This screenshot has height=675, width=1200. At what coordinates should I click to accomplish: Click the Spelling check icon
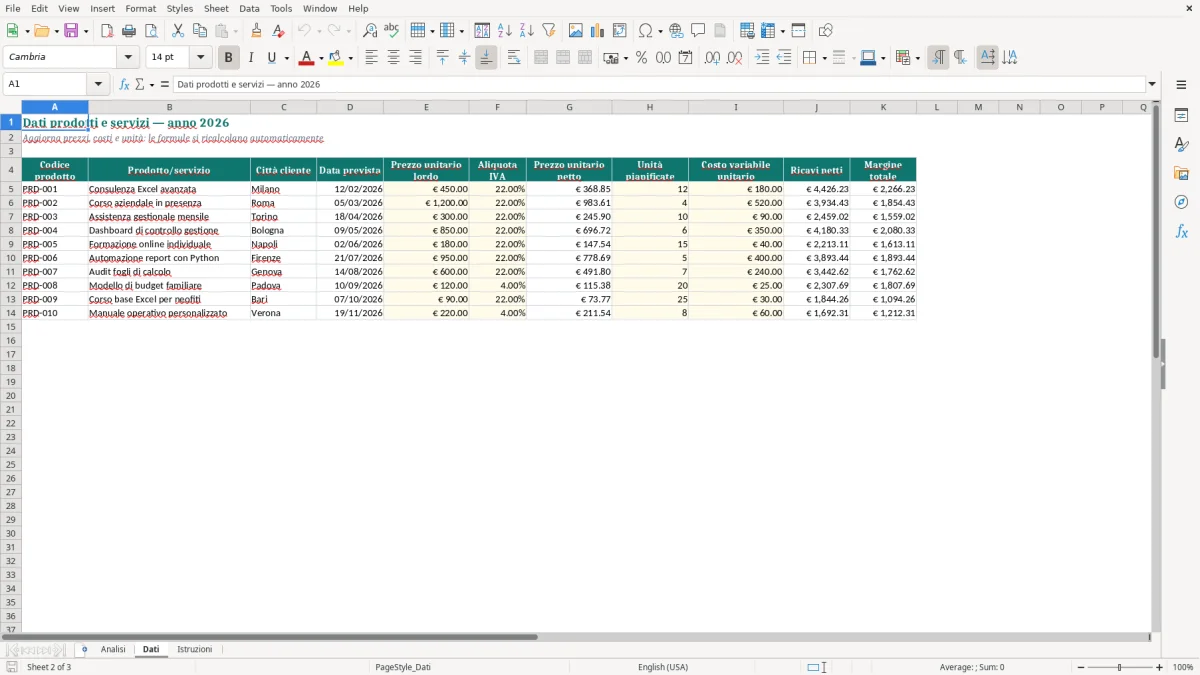(392, 31)
